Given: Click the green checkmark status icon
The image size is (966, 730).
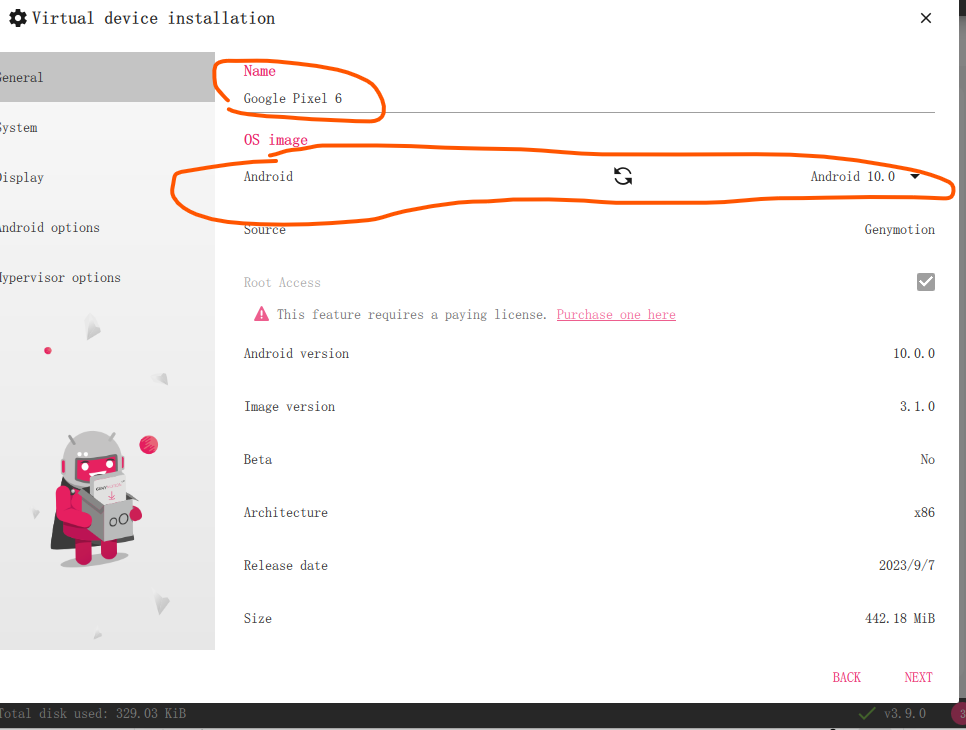Looking at the screenshot, I should [x=867, y=713].
